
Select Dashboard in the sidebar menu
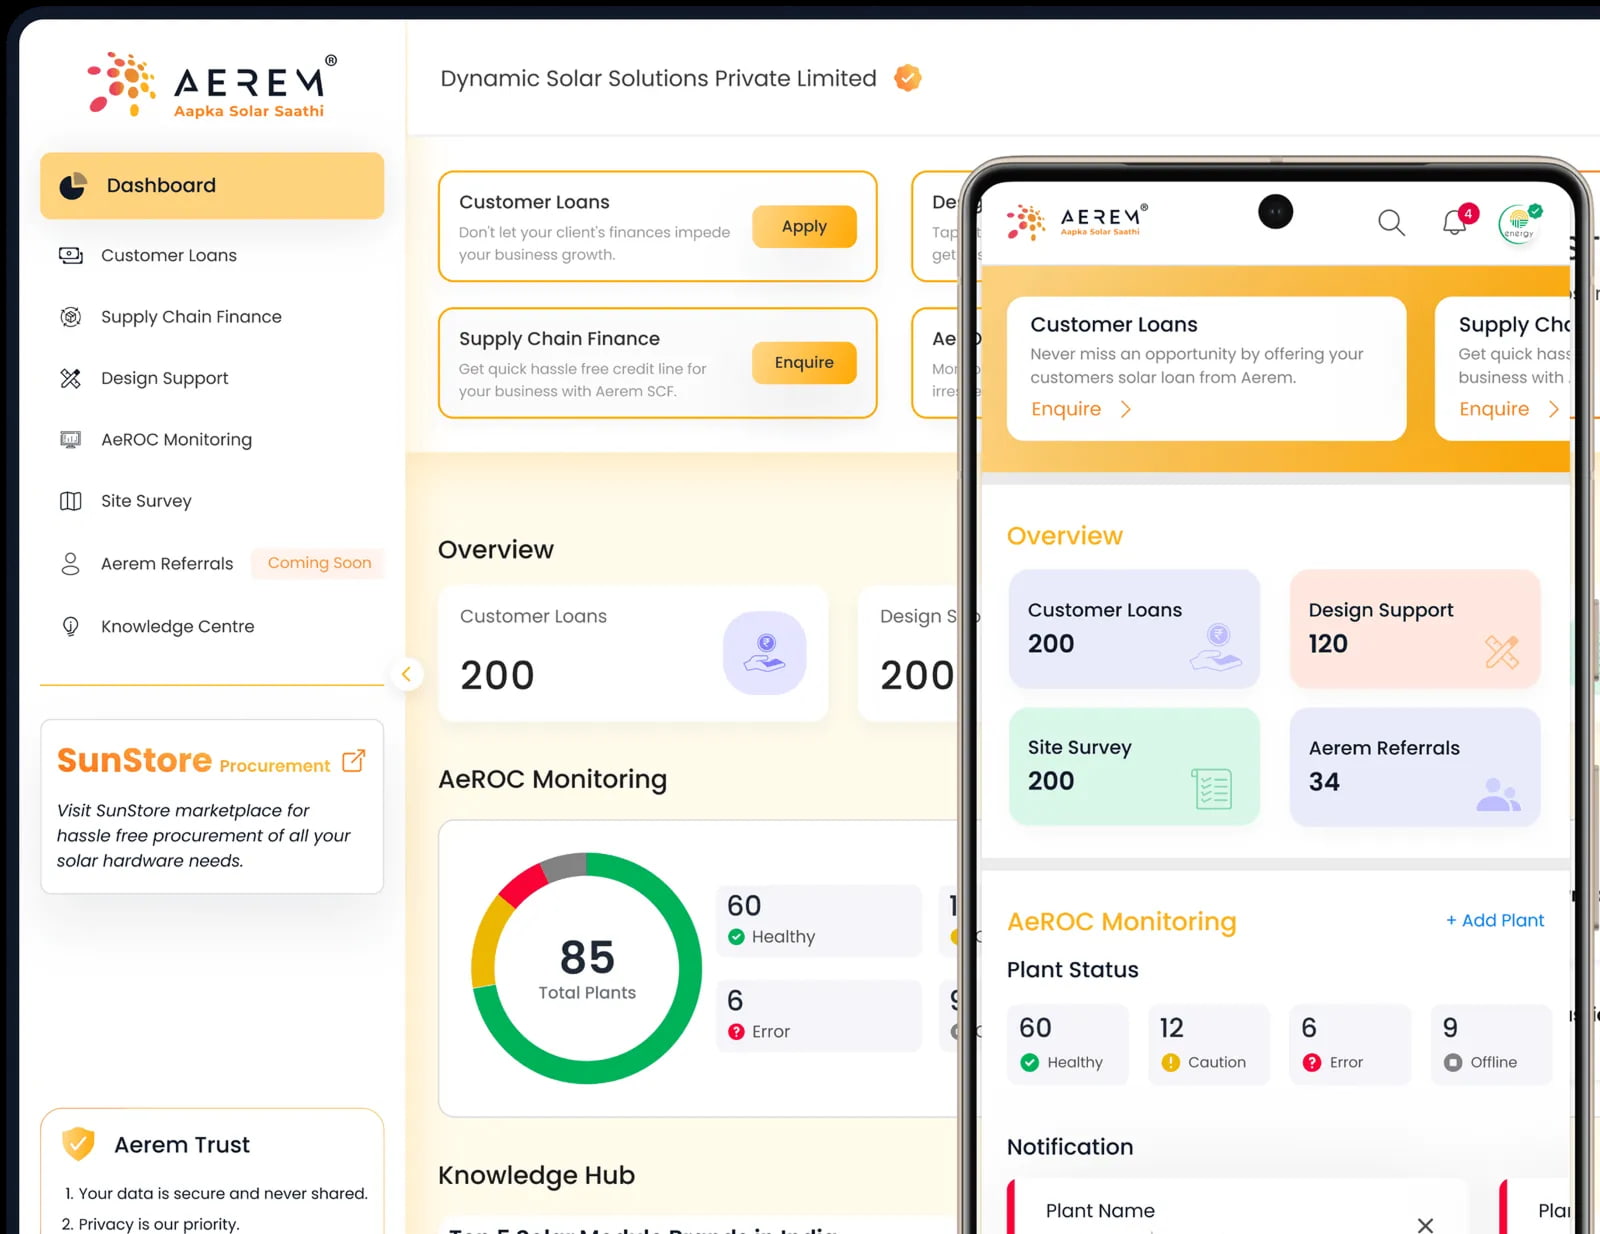point(161,185)
